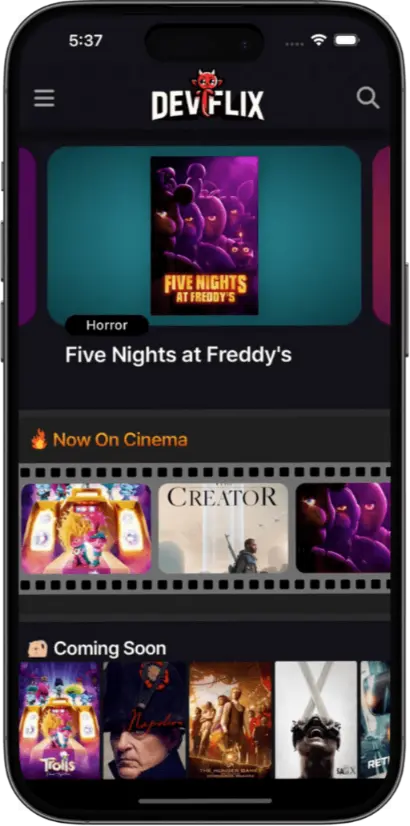Select the Horror genre tag
This screenshot has height=826, width=410.
coord(106,325)
